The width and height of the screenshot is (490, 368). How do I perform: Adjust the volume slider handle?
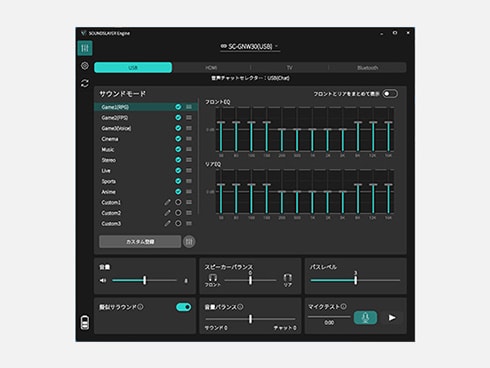pos(145,280)
